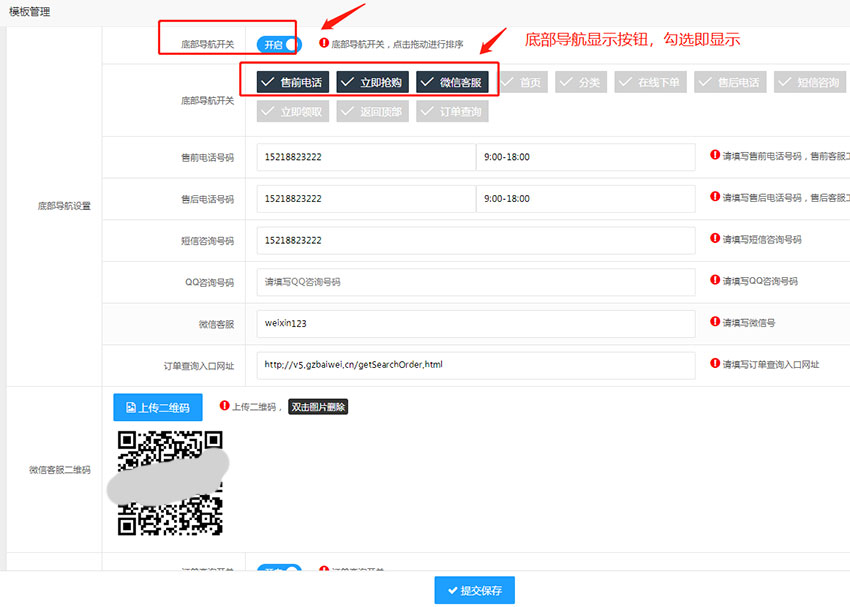Click the QQ咨询号码 row label

click(x=210, y=282)
